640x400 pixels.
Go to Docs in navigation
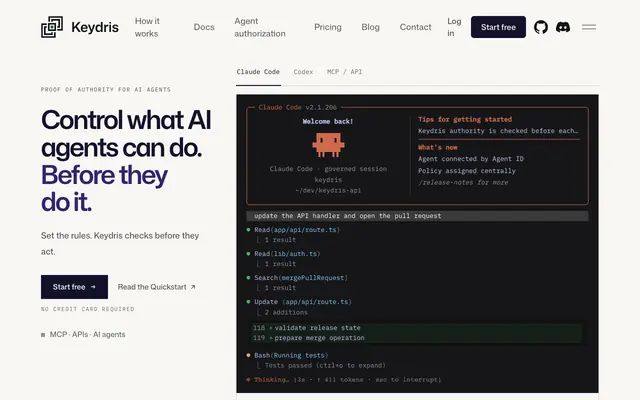coord(204,27)
